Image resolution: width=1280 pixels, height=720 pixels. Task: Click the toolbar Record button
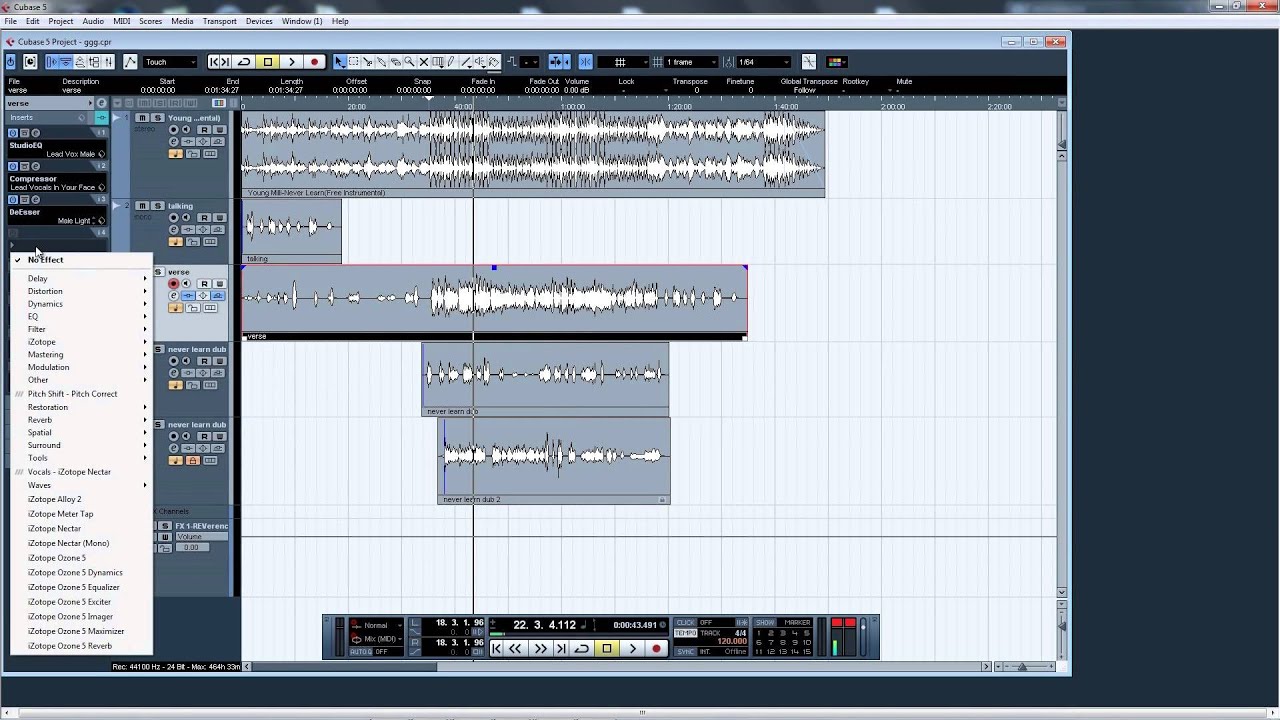314,62
